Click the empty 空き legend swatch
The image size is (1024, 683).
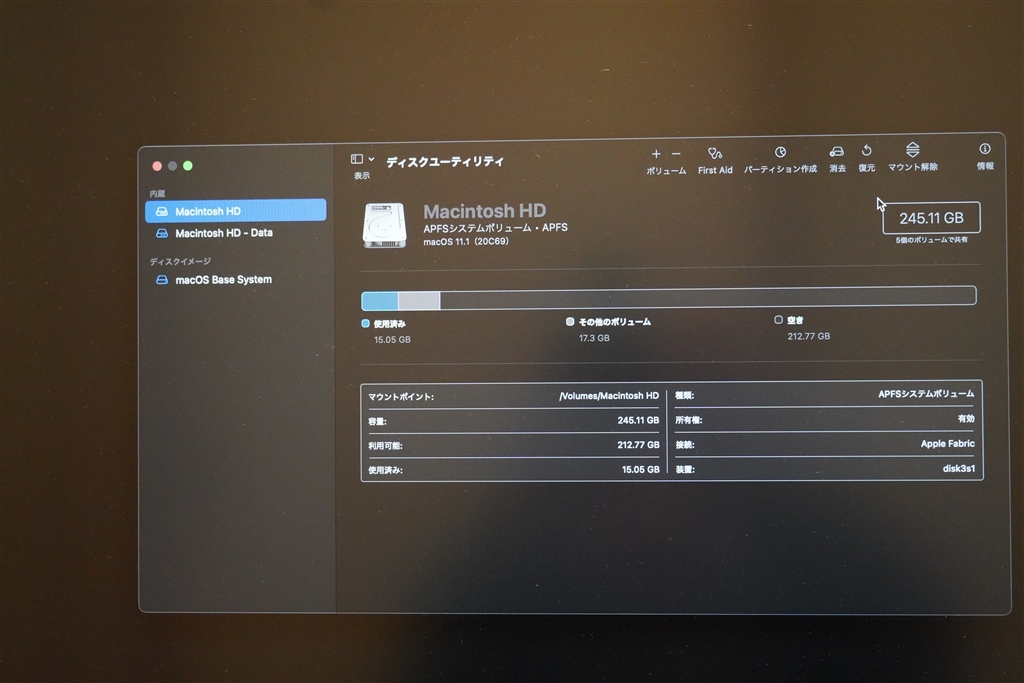click(x=778, y=319)
